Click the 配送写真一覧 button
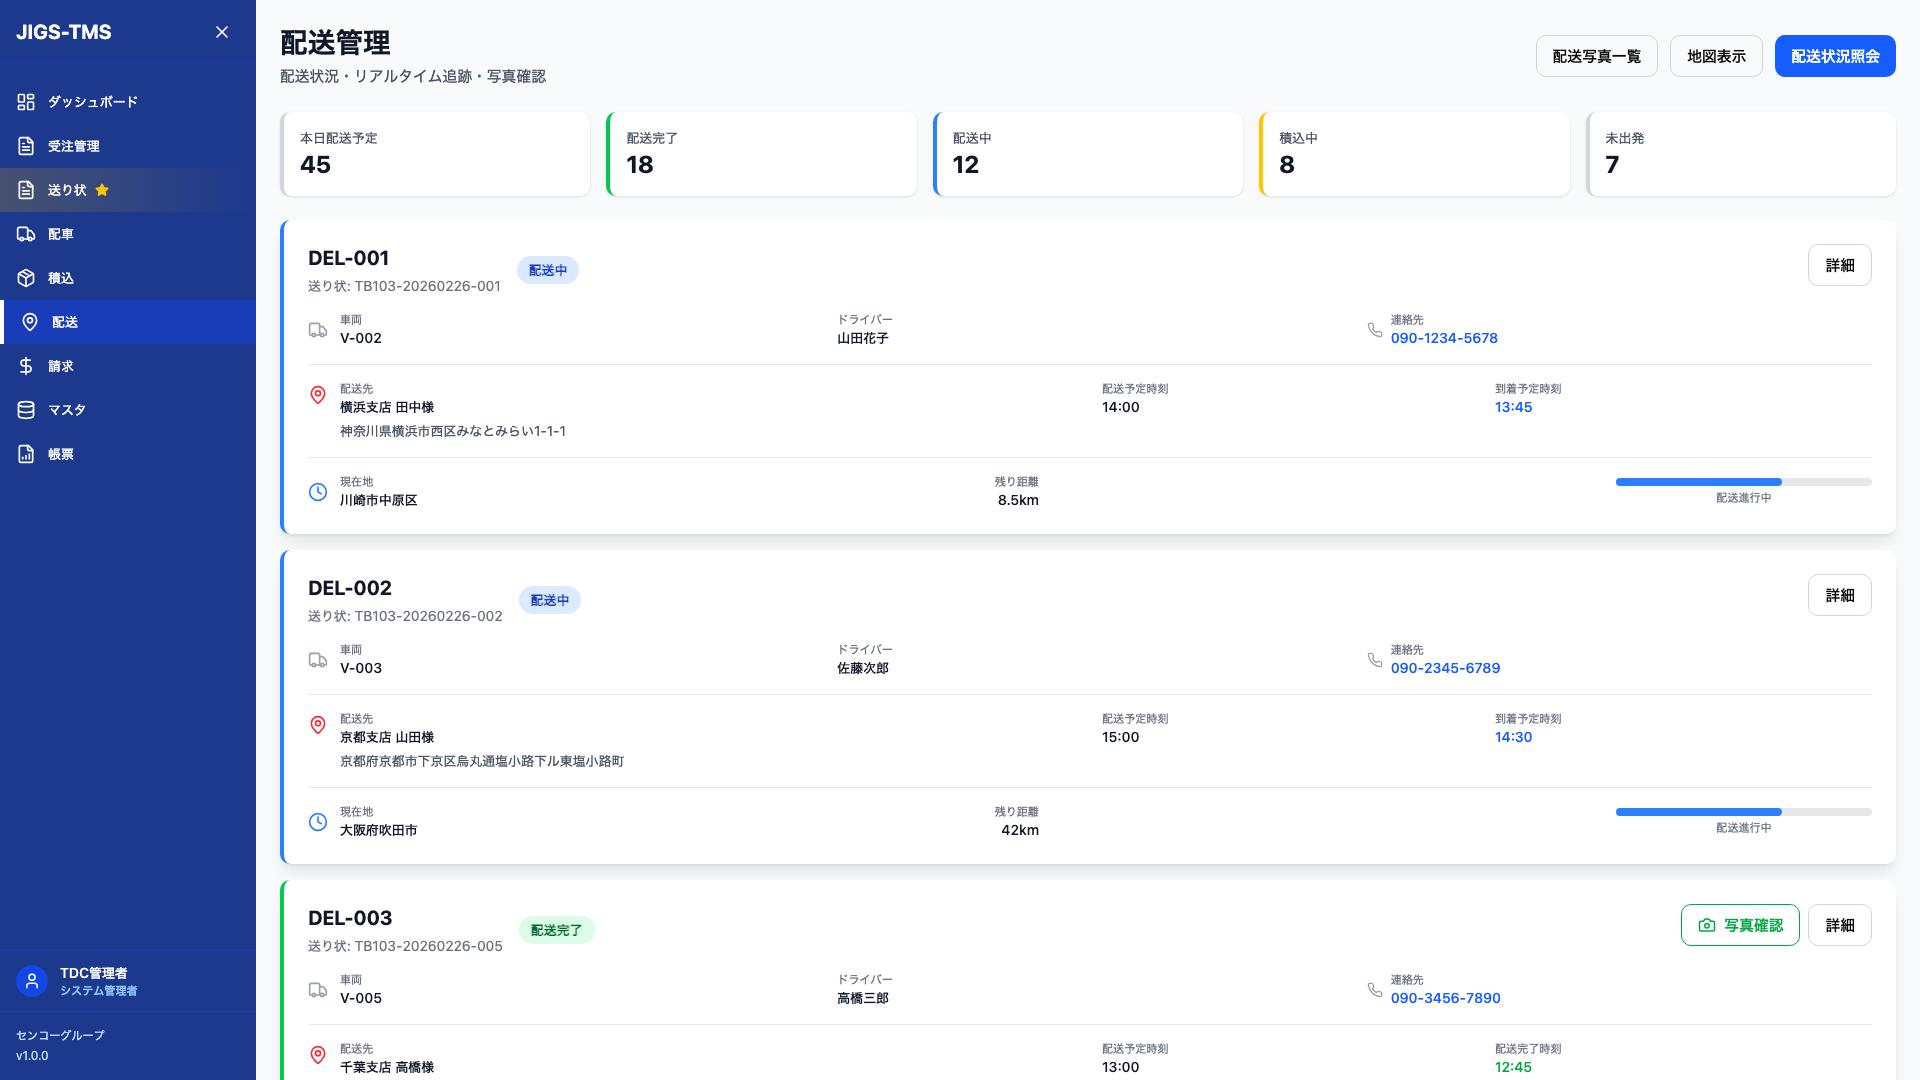The height and width of the screenshot is (1080, 1920). 1596,56
